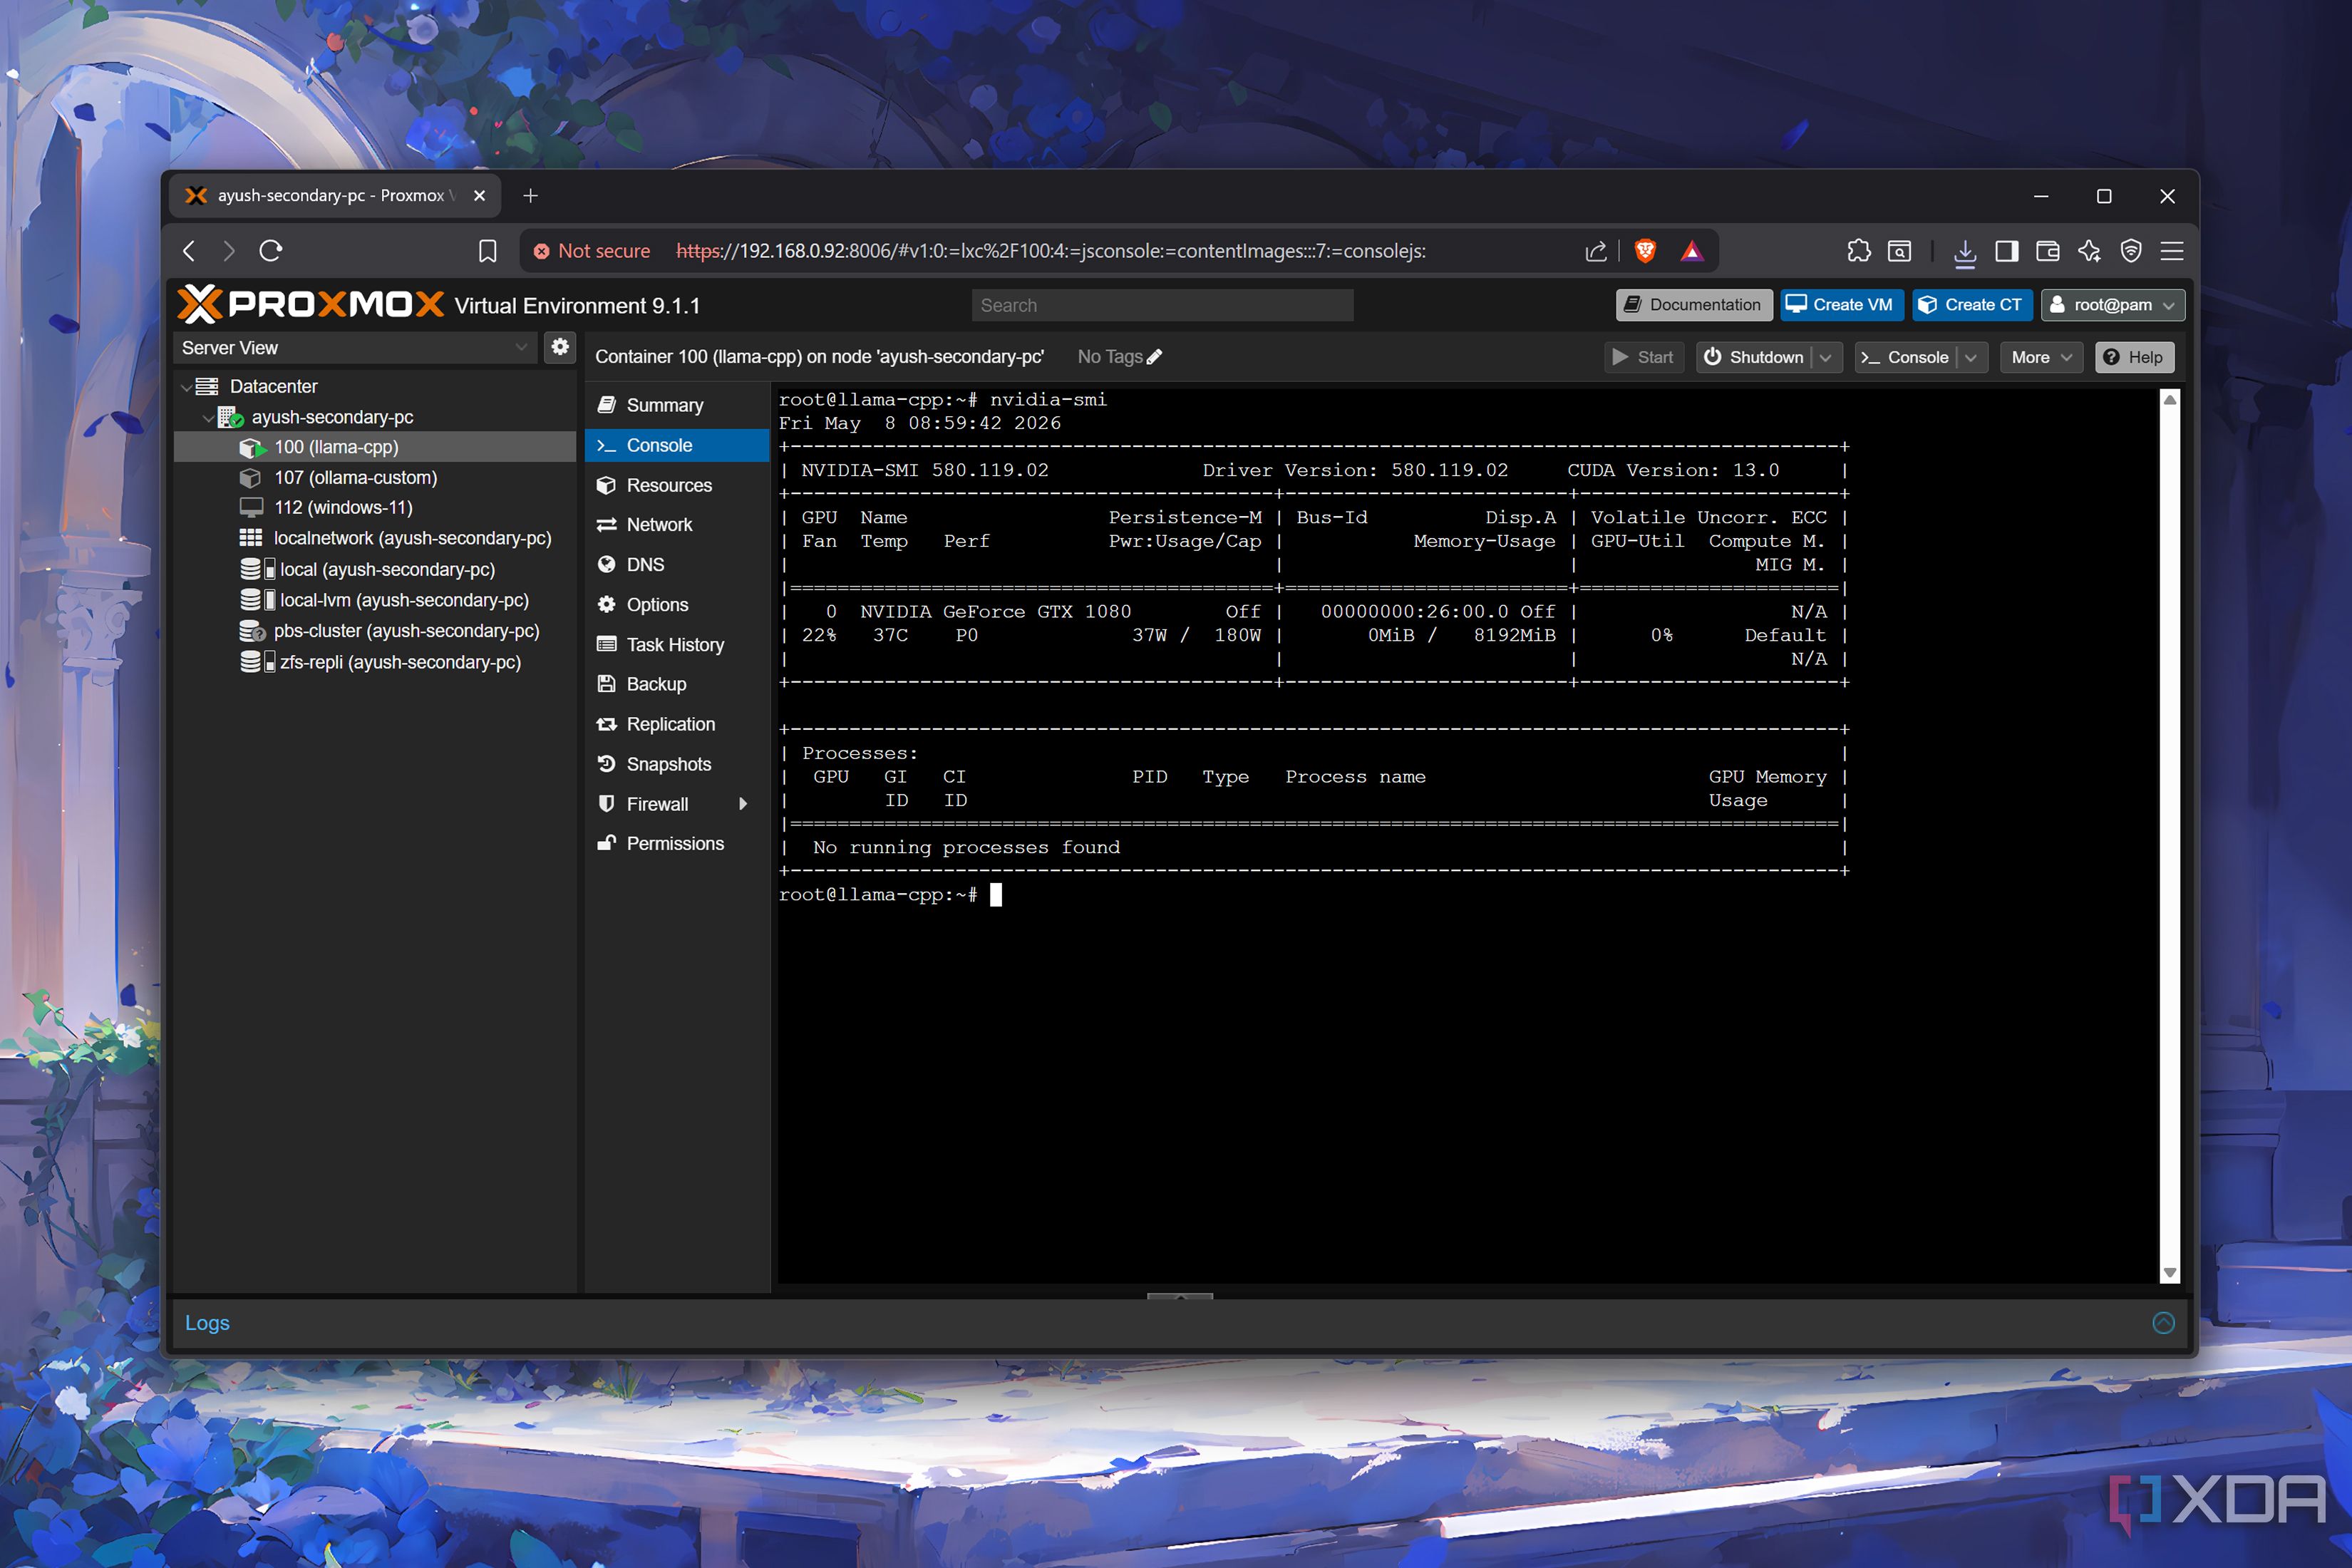Open the Shutdown dropdown arrow
Image resolution: width=2352 pixels, height=1568 pixels.
1826,357
